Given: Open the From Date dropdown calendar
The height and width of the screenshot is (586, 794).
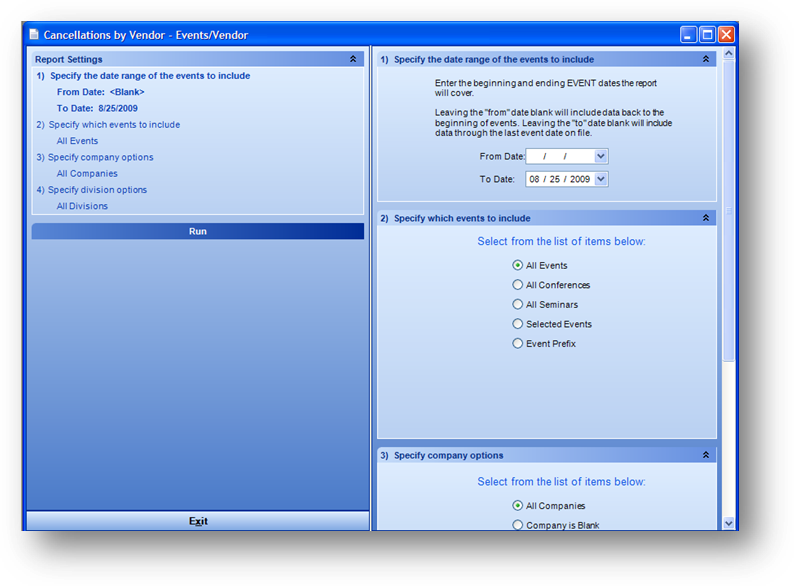Looking at the screenshot, I should (x=600, y=156).
